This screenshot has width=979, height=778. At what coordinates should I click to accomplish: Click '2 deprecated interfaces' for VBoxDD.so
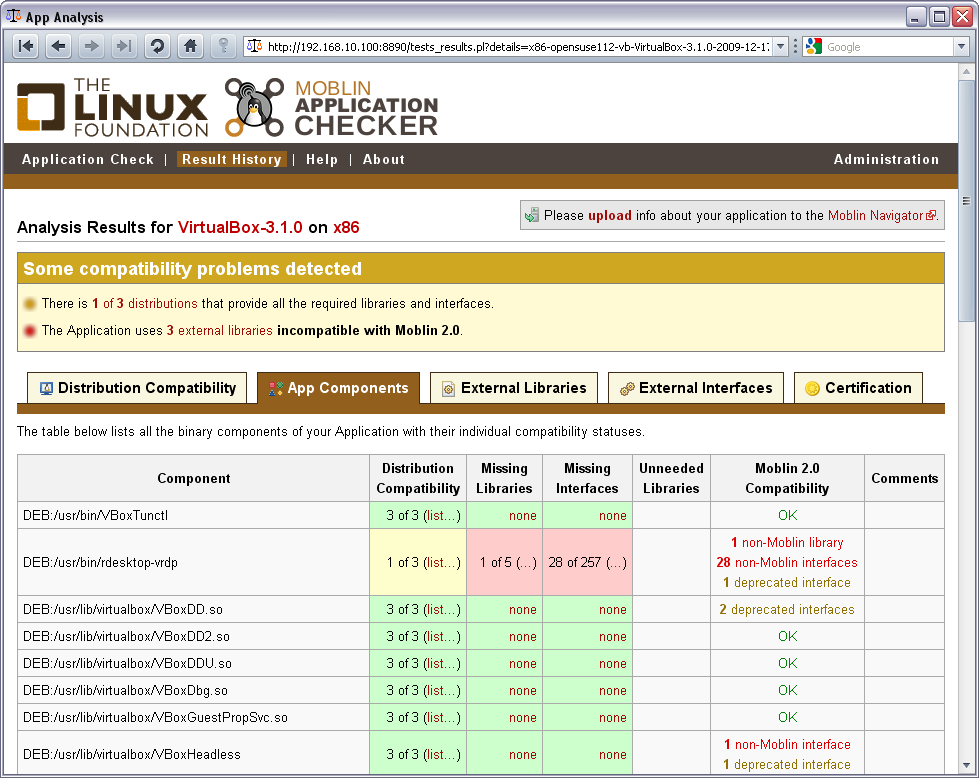click(787, 609)
